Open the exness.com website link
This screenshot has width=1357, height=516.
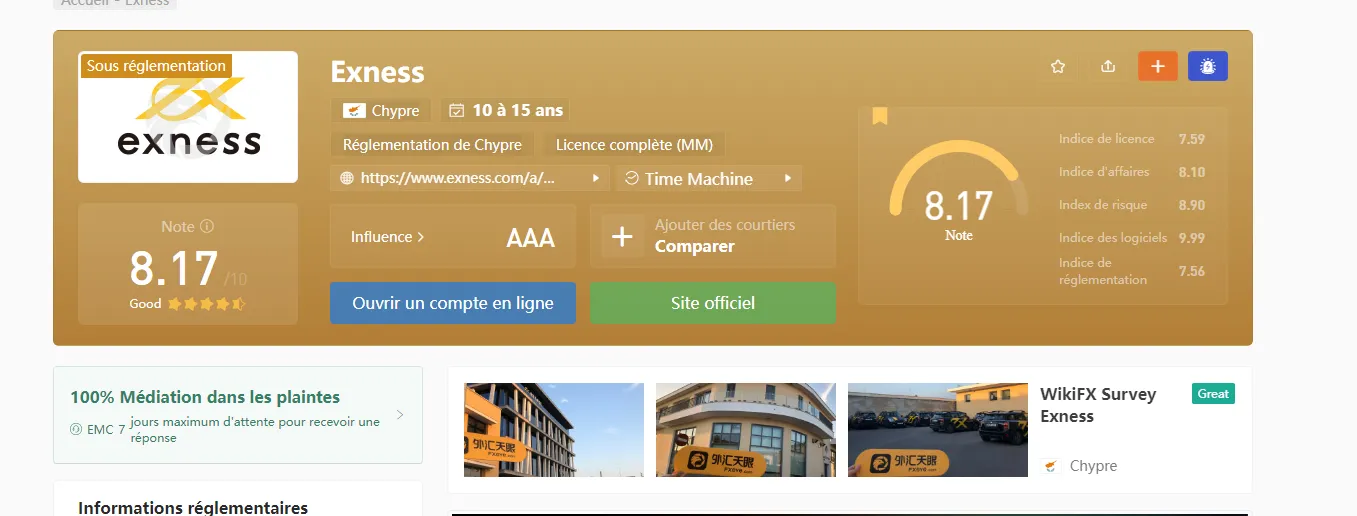[x=457, y=178]
